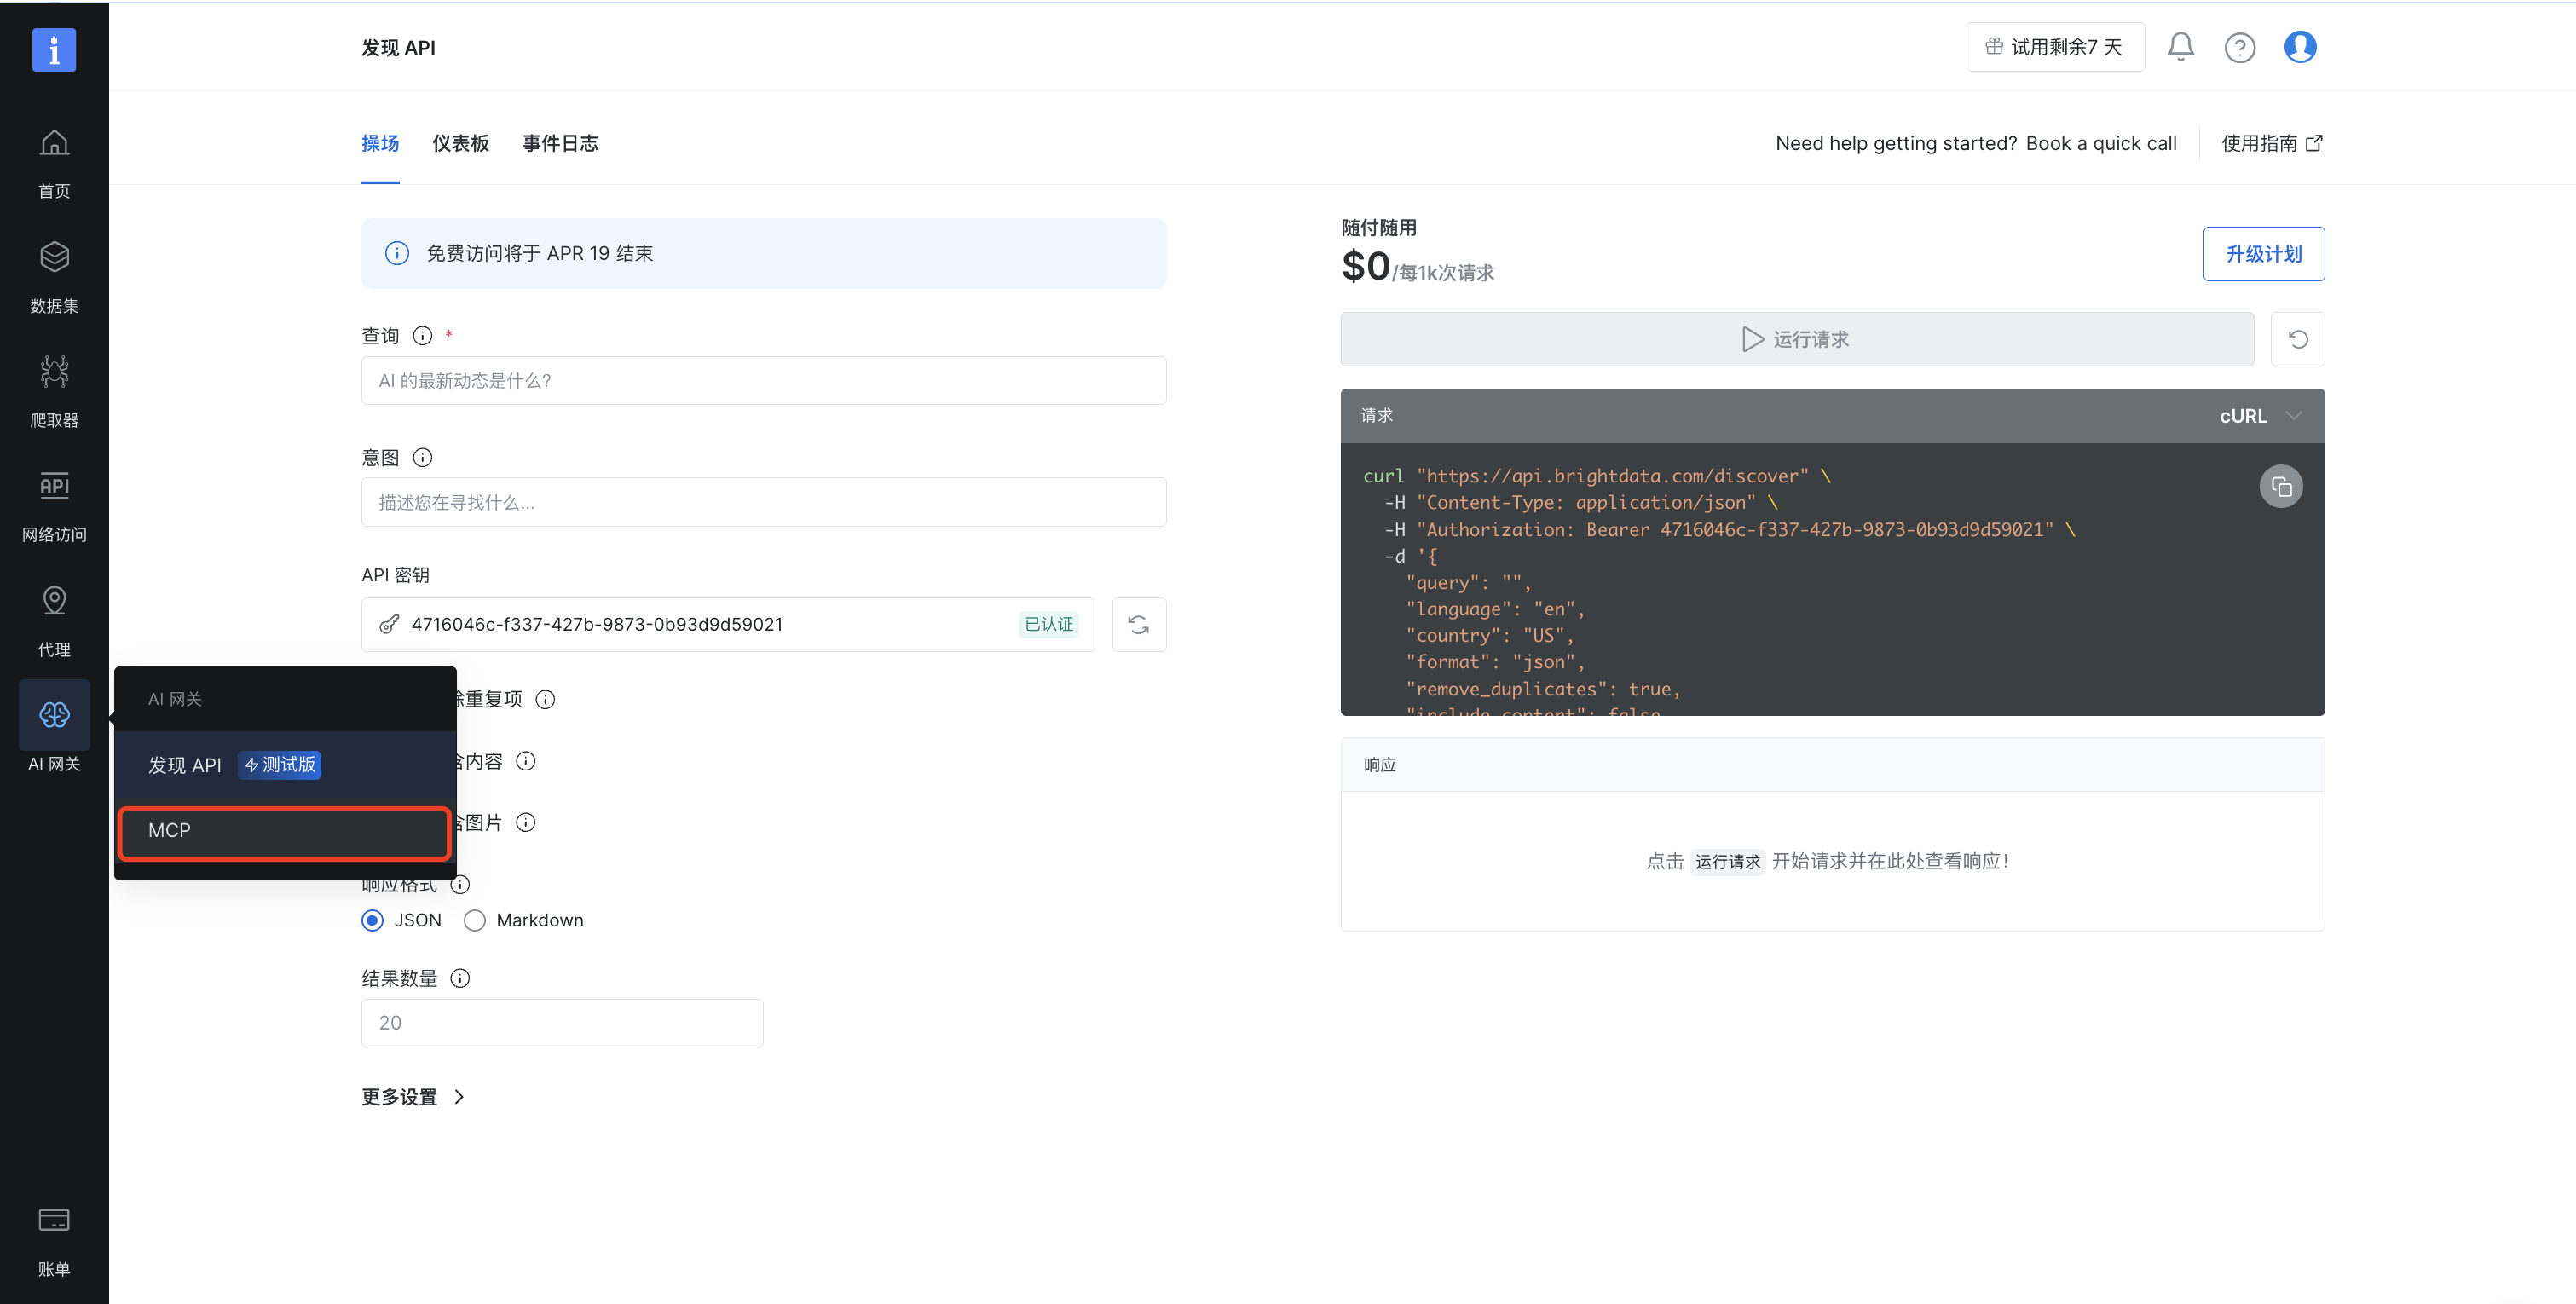This screenshot has height=1304, width=2576.
Task: Expand 更多设置 more settings
Action: [x=412, y=1097]
